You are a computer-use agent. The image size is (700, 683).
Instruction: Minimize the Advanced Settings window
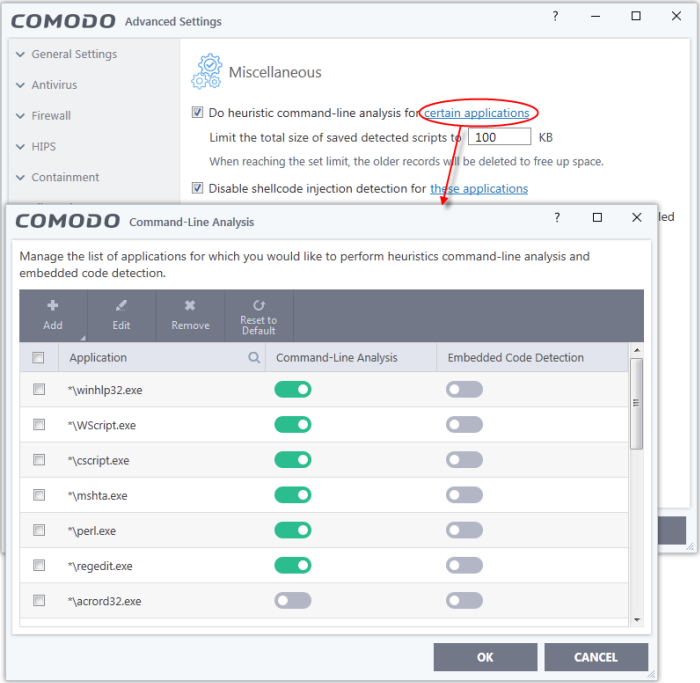595,17
